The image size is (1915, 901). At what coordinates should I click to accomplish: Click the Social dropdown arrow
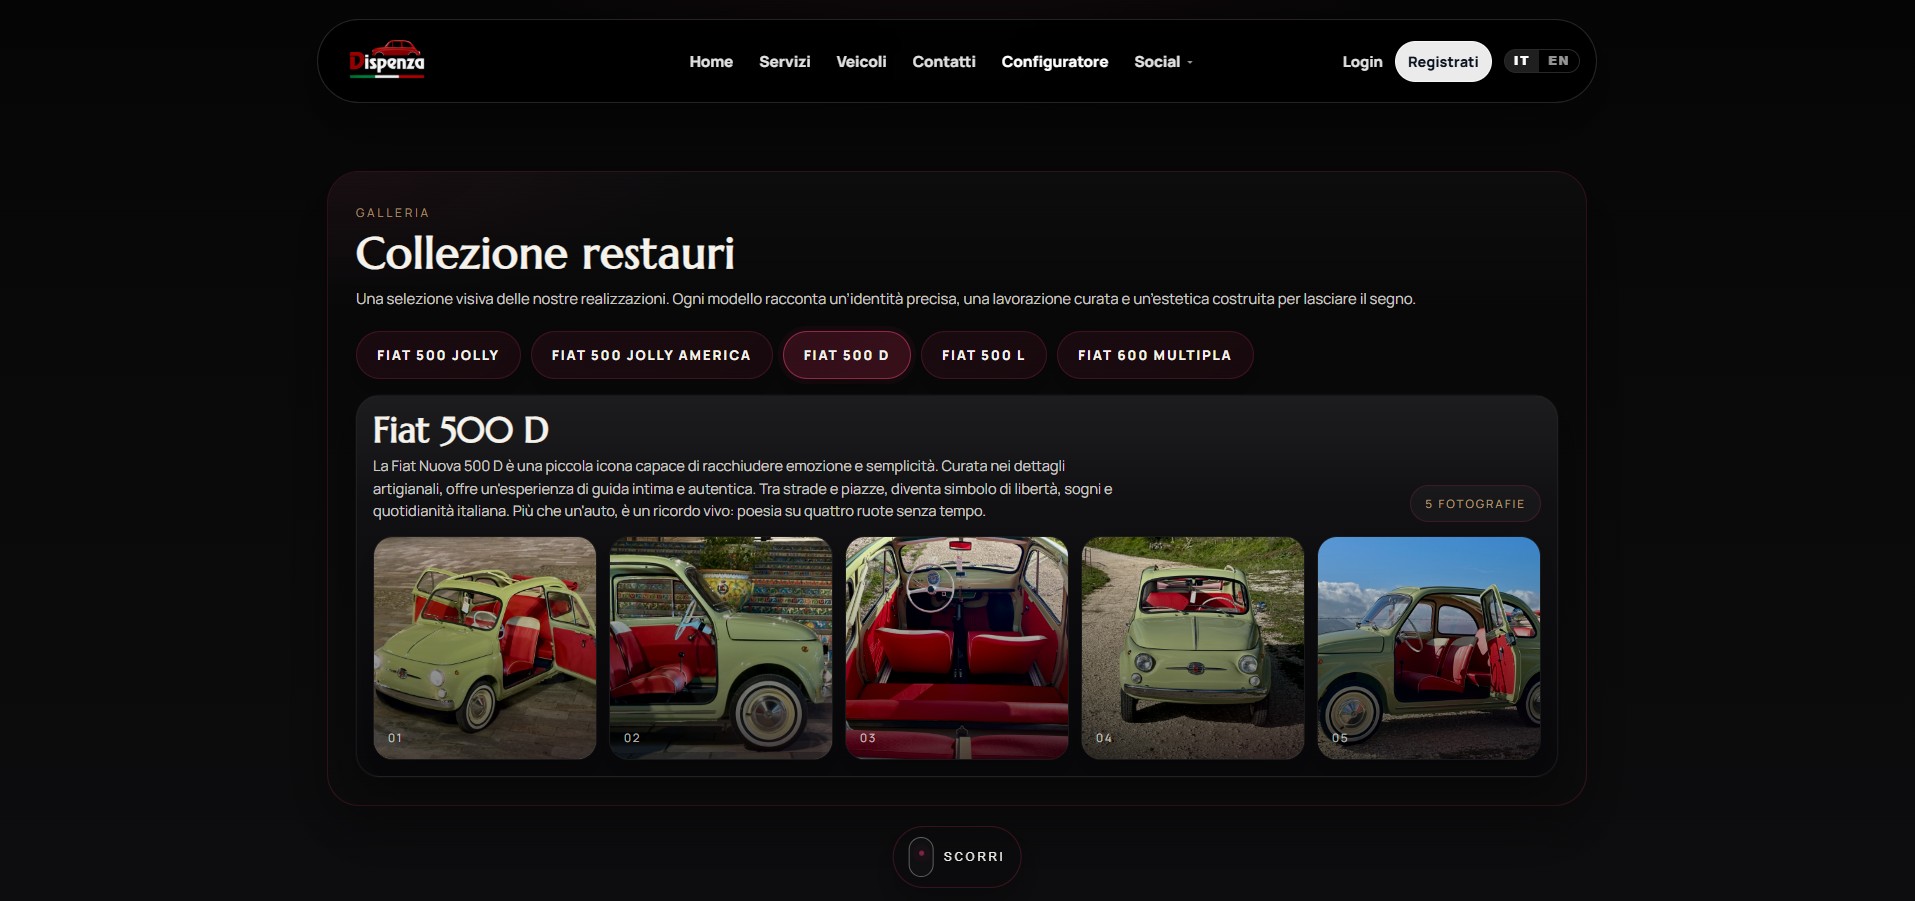coord(1190,63)
